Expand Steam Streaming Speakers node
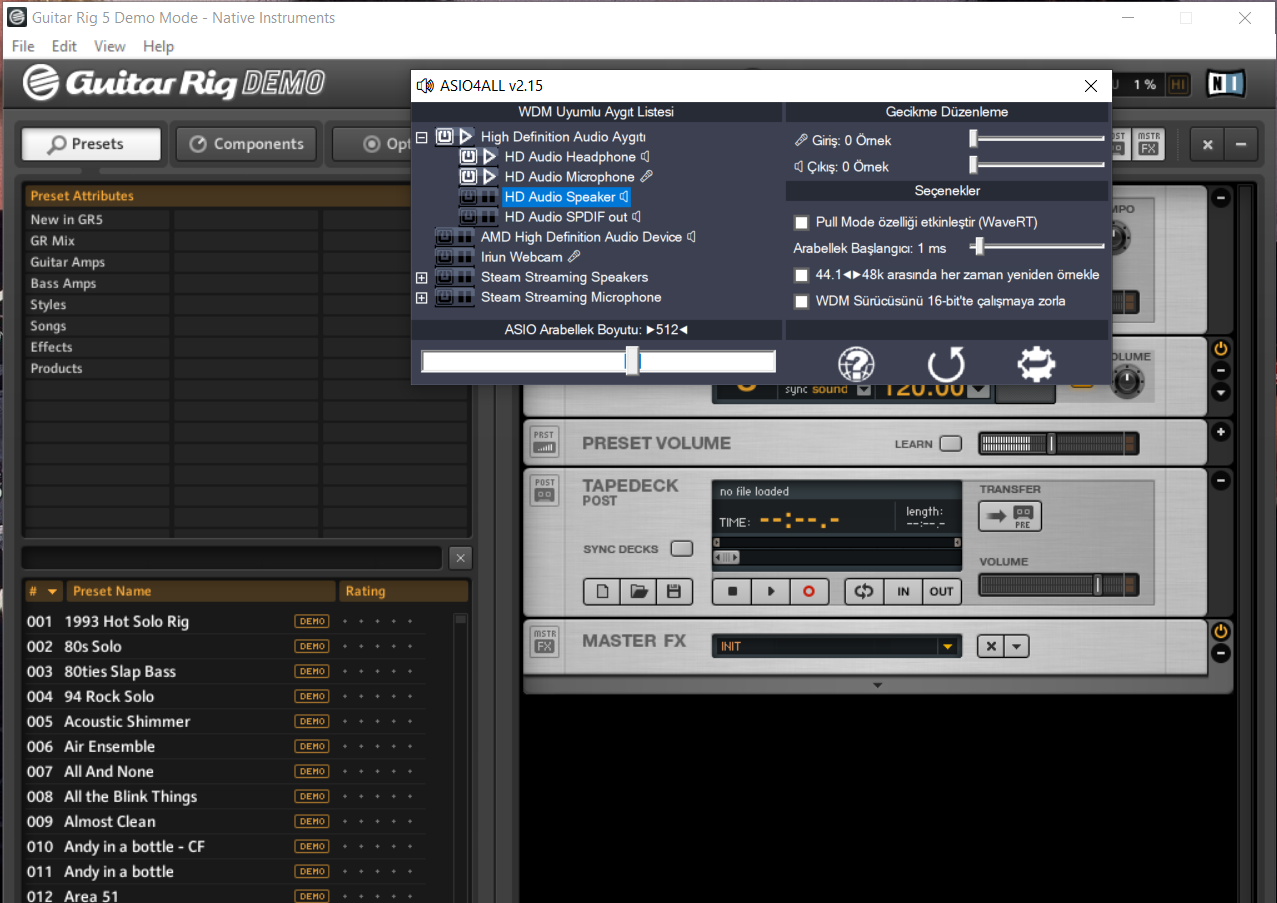 (x=421, y=277)
